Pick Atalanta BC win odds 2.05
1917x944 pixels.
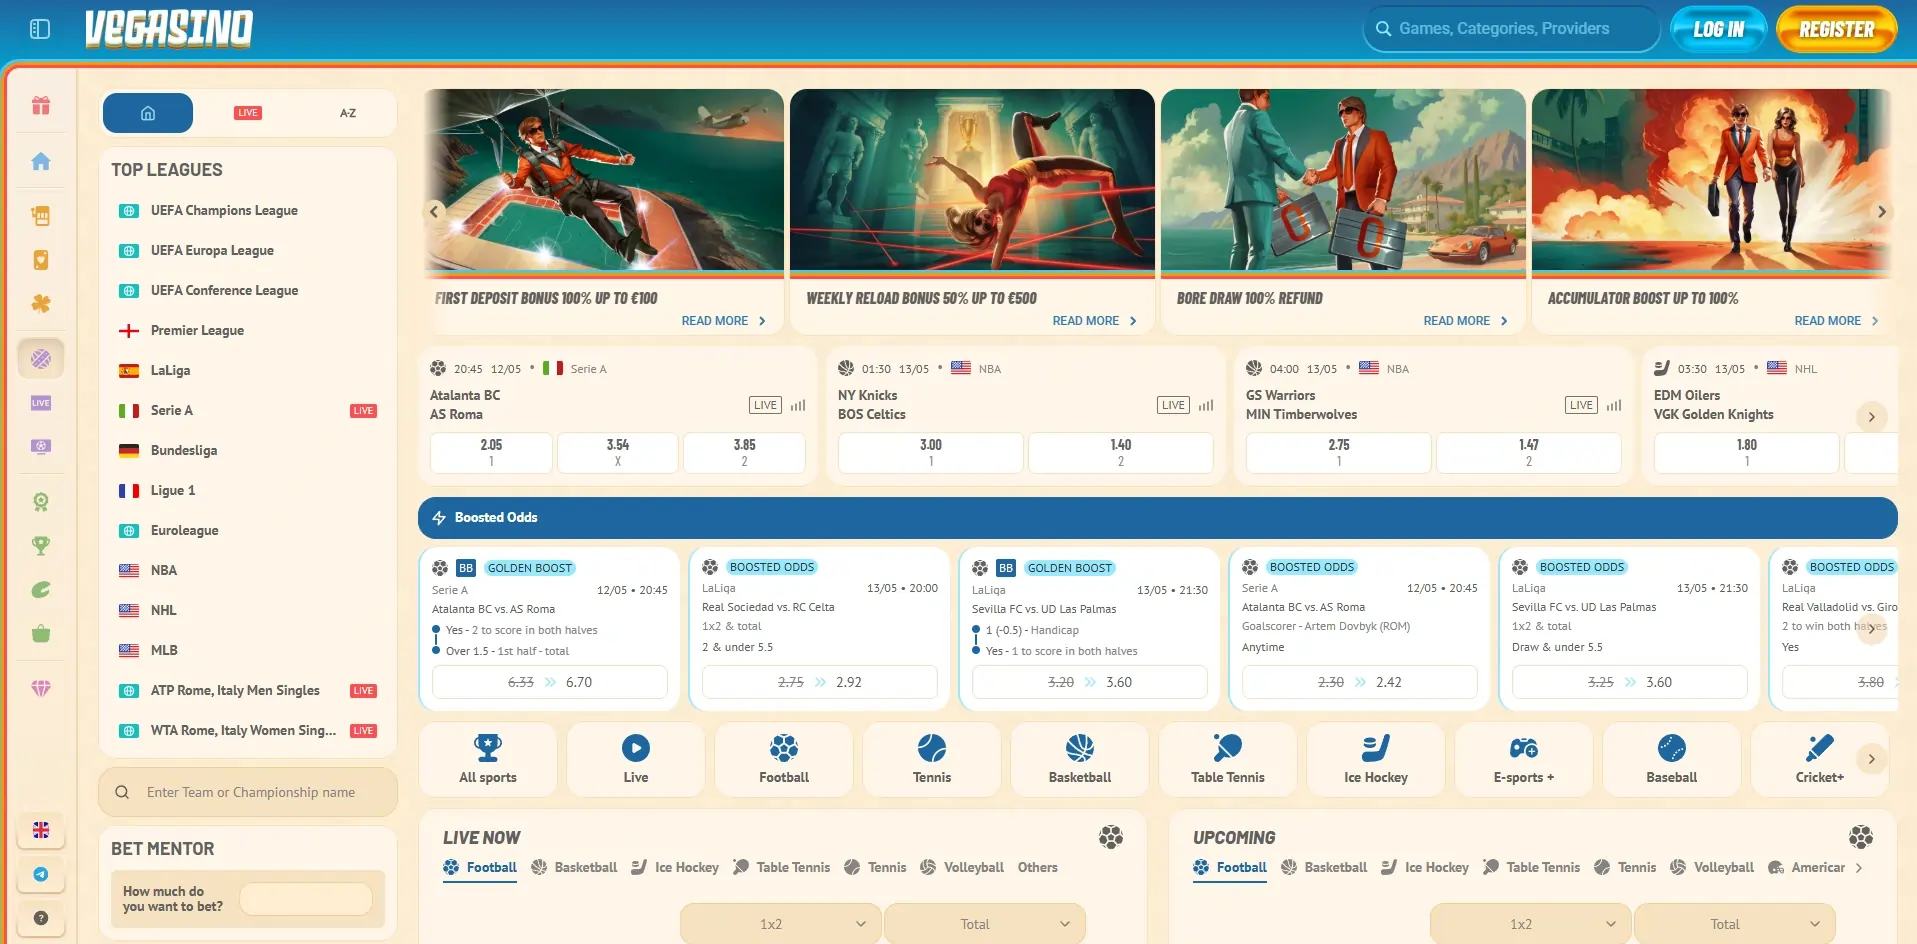click(x=491, y=453)
